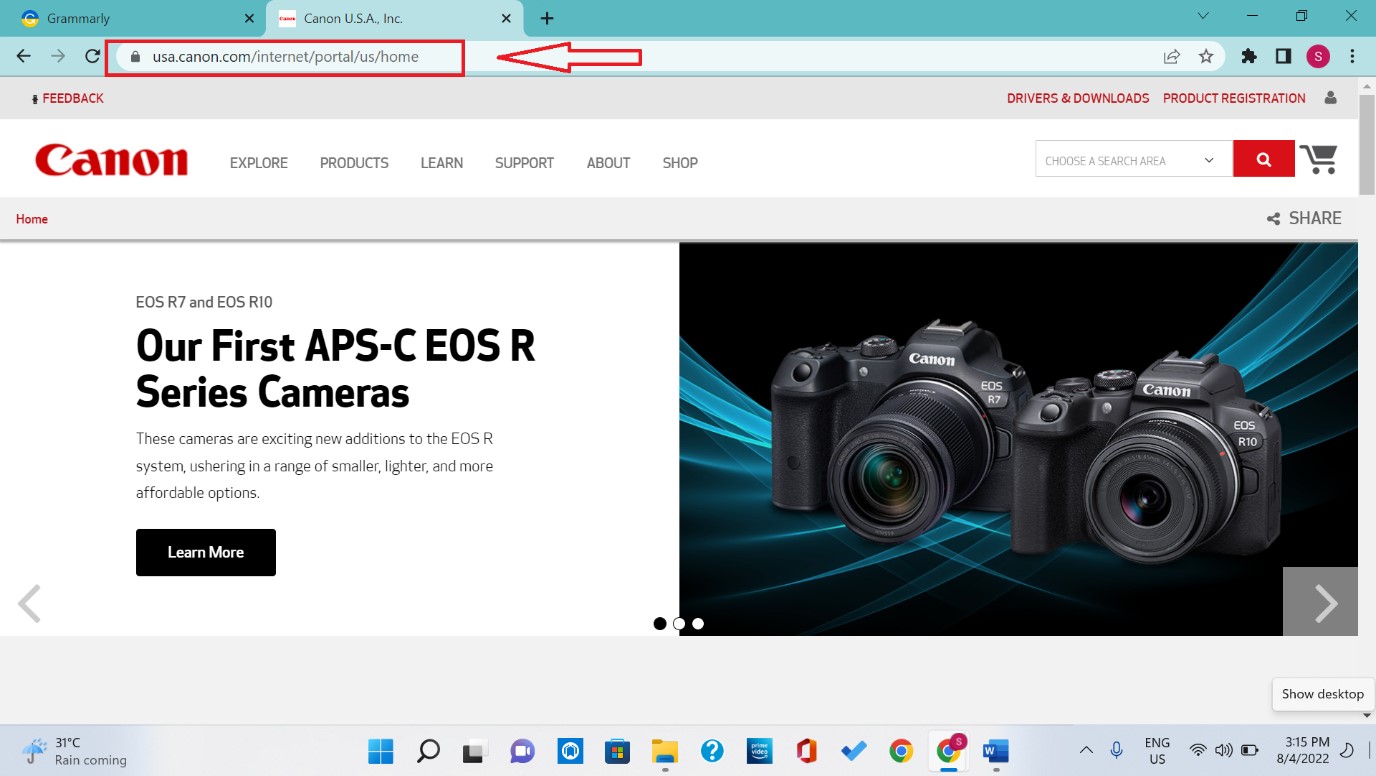Click the SHARE icon
Viewport: 1376px width, 776px height.
click(1273, 218)
